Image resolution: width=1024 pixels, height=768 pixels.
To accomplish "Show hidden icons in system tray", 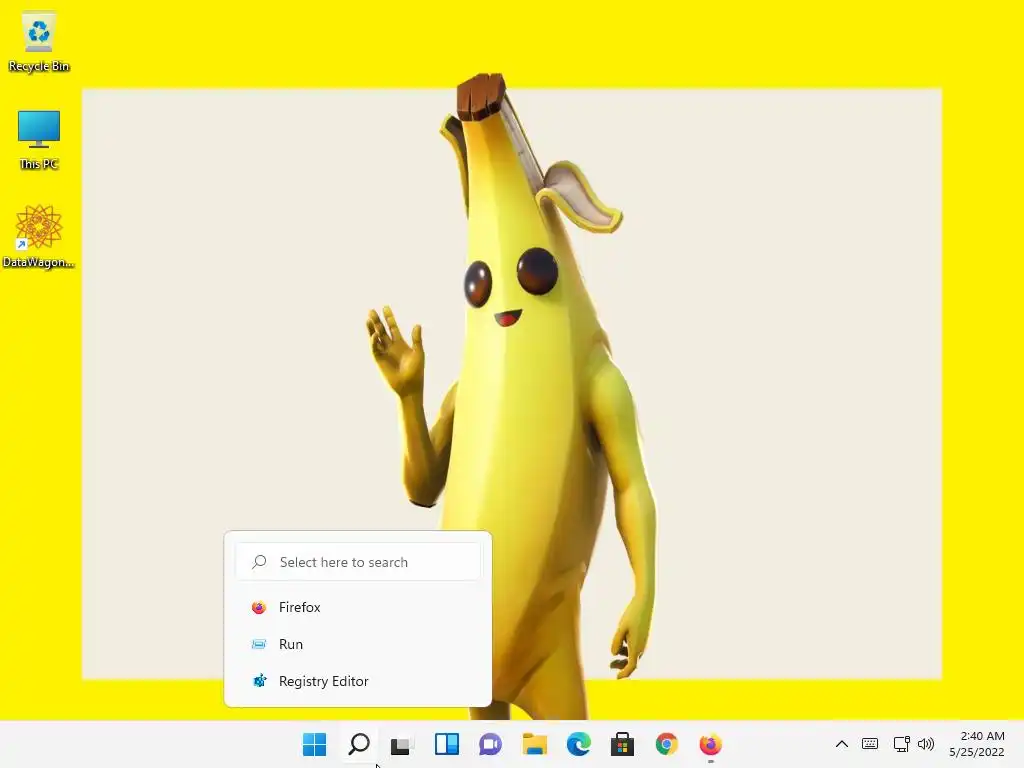I will (842, 744).
